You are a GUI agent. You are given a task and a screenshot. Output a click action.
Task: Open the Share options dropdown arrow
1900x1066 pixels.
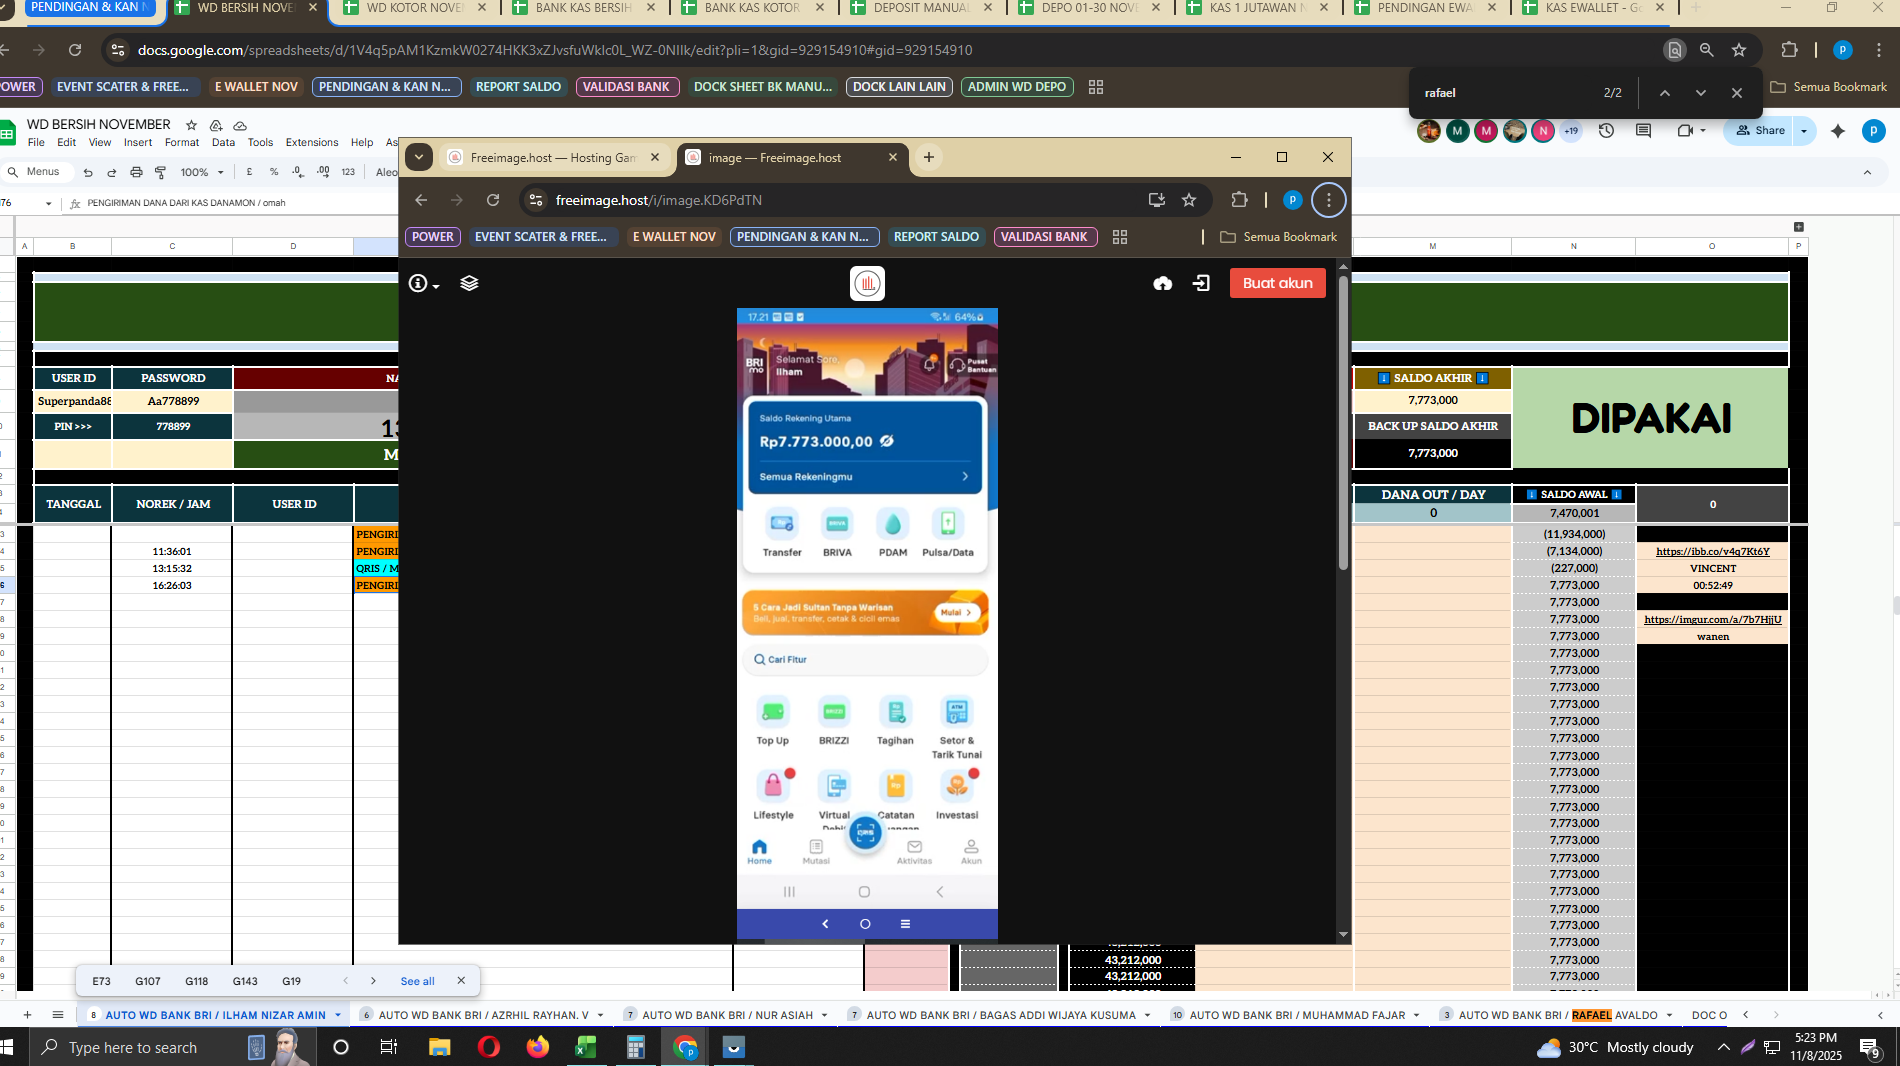(1804, 131)
